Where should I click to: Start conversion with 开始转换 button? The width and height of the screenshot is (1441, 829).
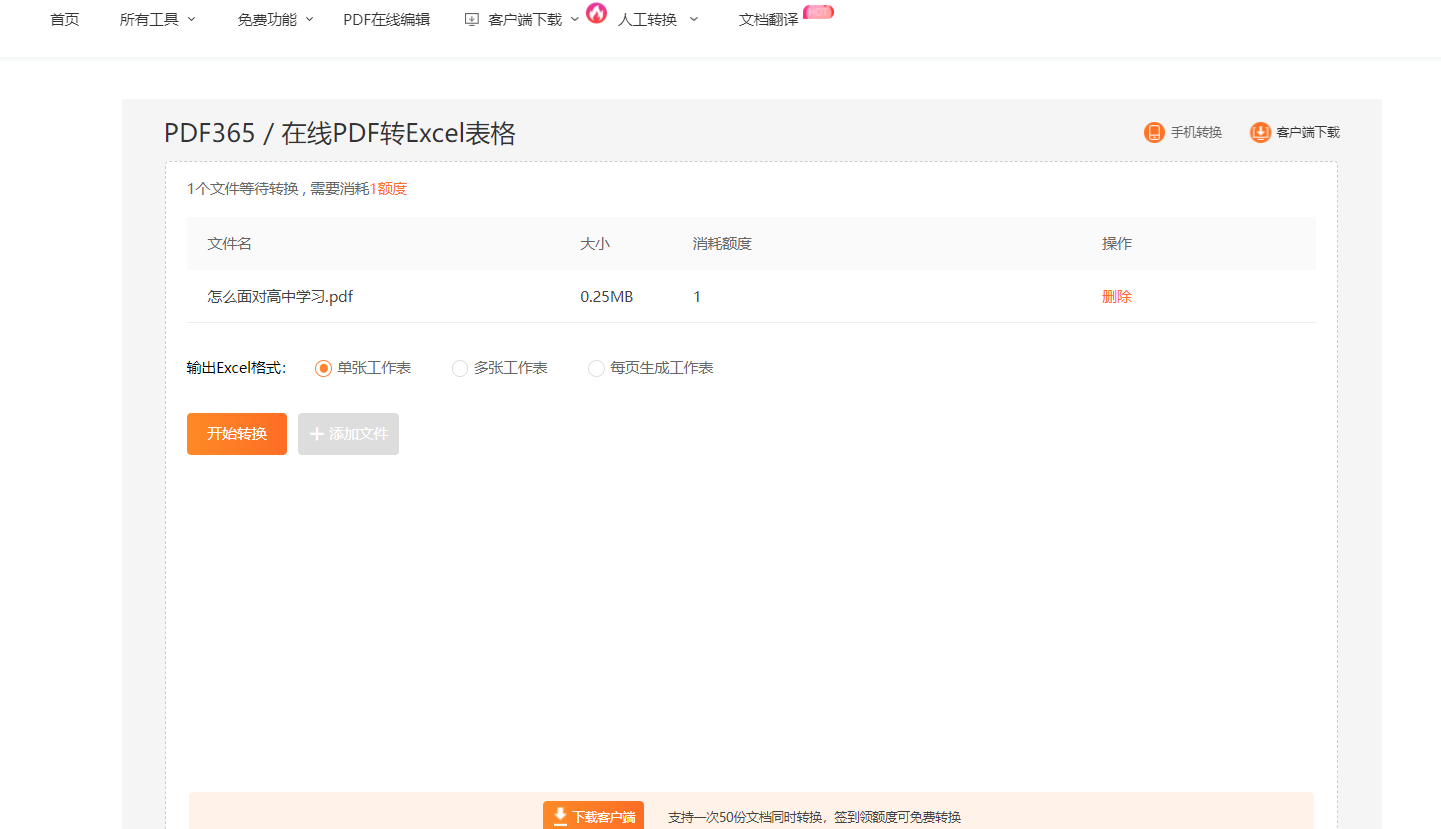[237, 434]
